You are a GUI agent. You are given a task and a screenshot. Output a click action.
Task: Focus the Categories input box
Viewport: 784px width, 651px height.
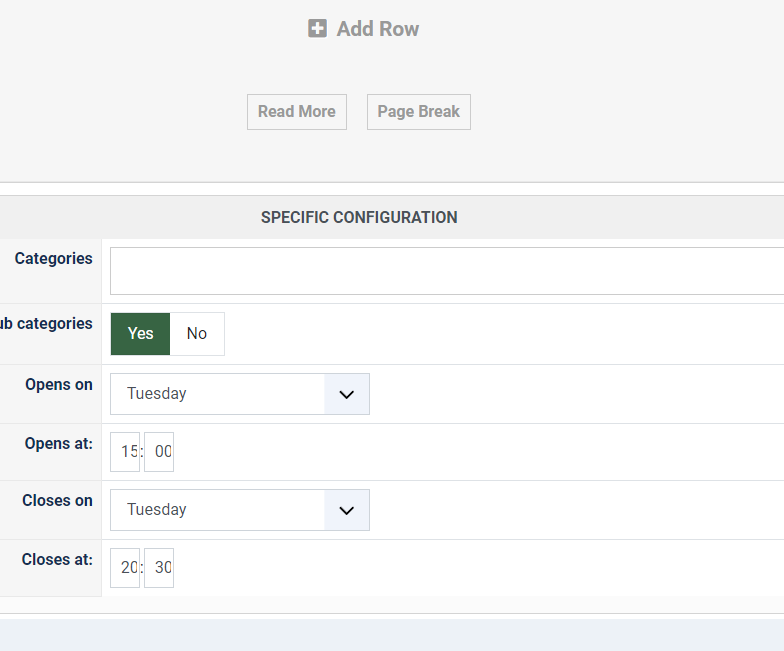[x=446, y=271]
